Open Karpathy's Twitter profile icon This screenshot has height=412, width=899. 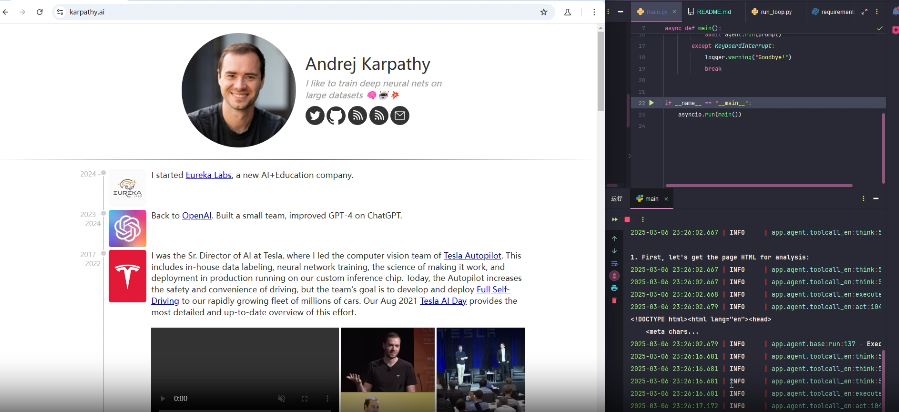pyautogui.click(x=315, y=116)
